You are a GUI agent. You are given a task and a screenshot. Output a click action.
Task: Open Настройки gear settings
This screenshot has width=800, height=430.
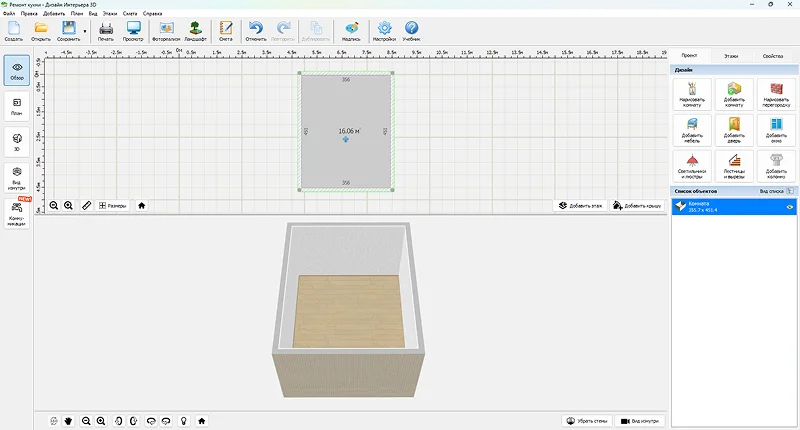[384, 31]
